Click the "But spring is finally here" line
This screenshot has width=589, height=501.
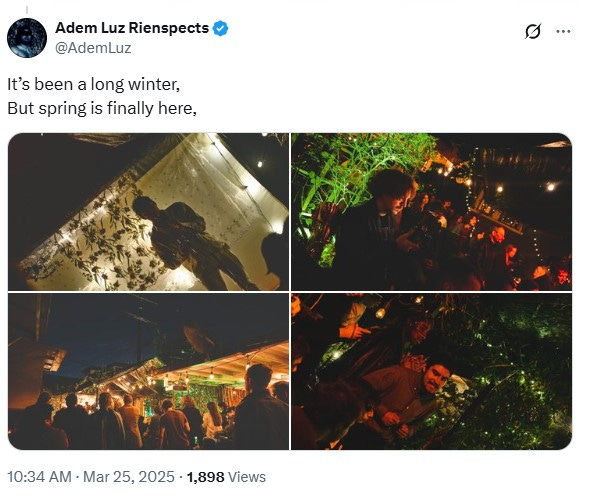click(x=102, y=109)
